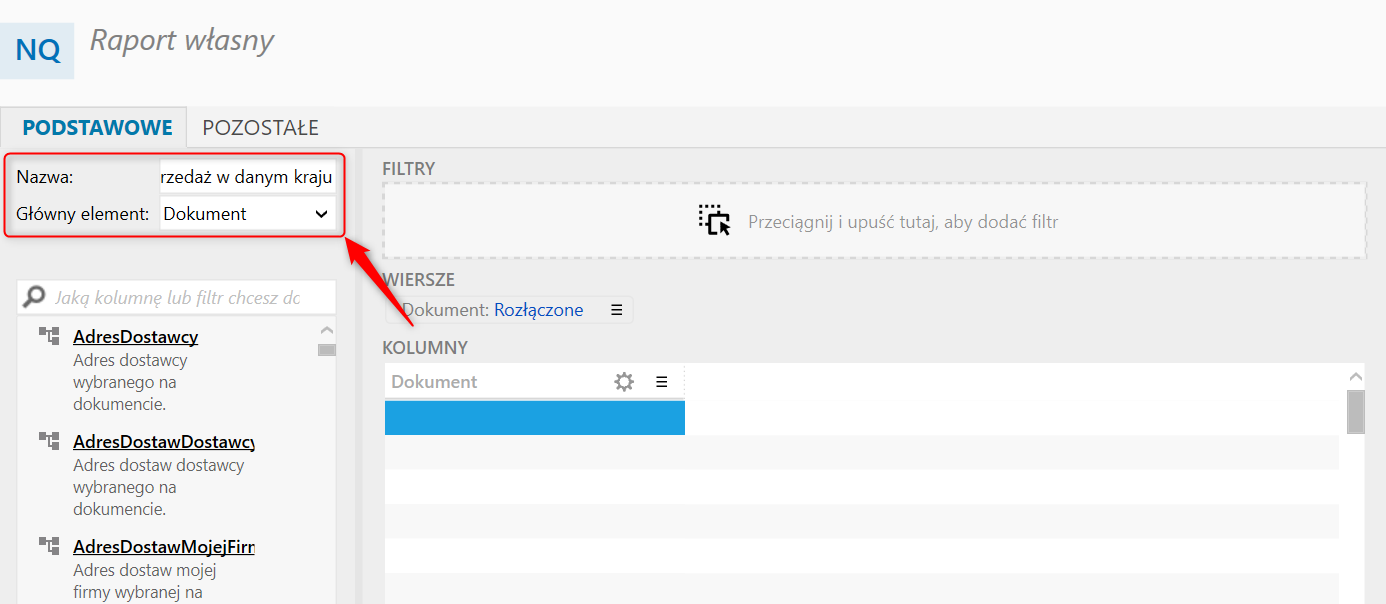Click the tree icon beside AdresDostawMojejFirmy
This screenshot has height=604, width=1386.
tap(48, 546)
